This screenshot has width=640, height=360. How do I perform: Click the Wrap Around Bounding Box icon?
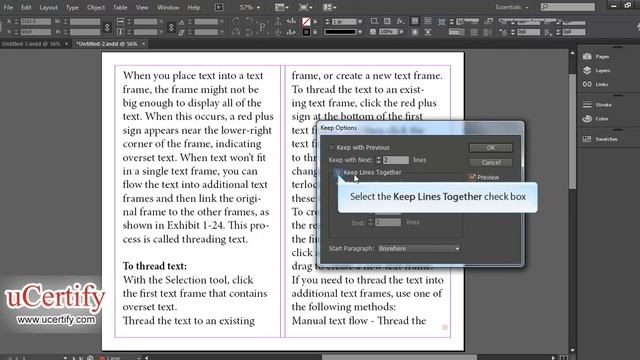[427, 21]
